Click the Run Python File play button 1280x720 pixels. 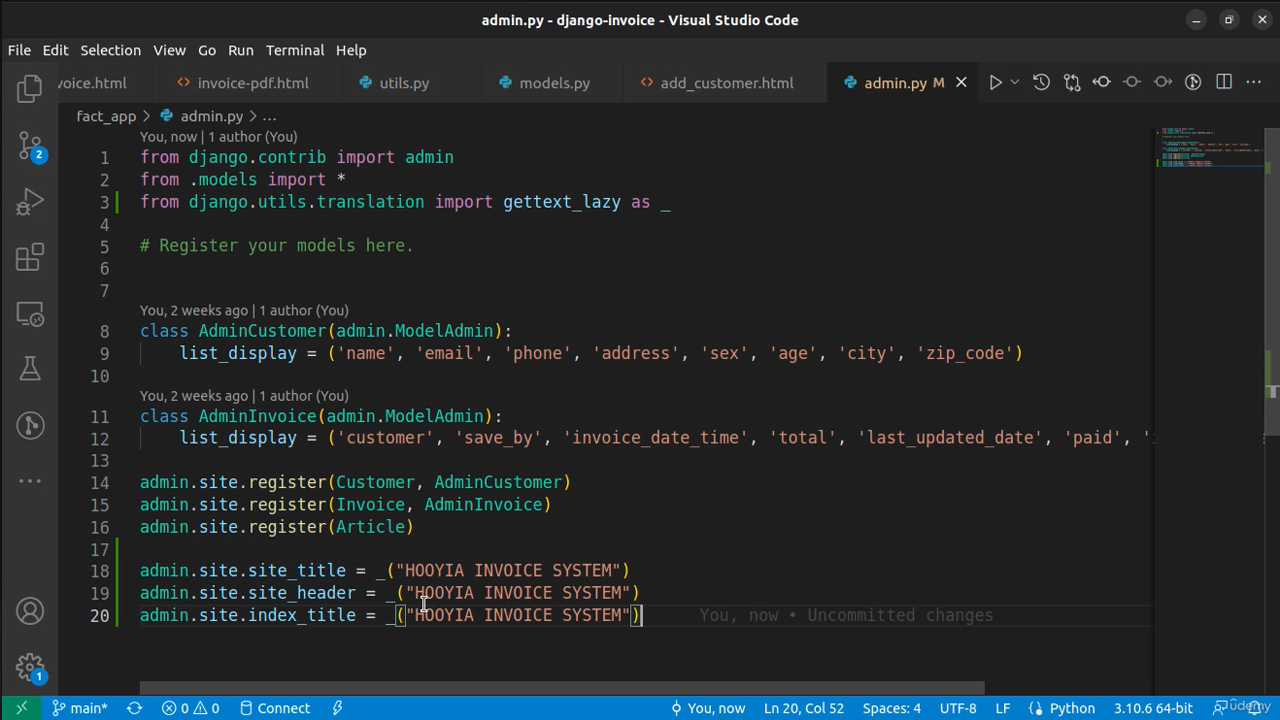click(995, 83)
